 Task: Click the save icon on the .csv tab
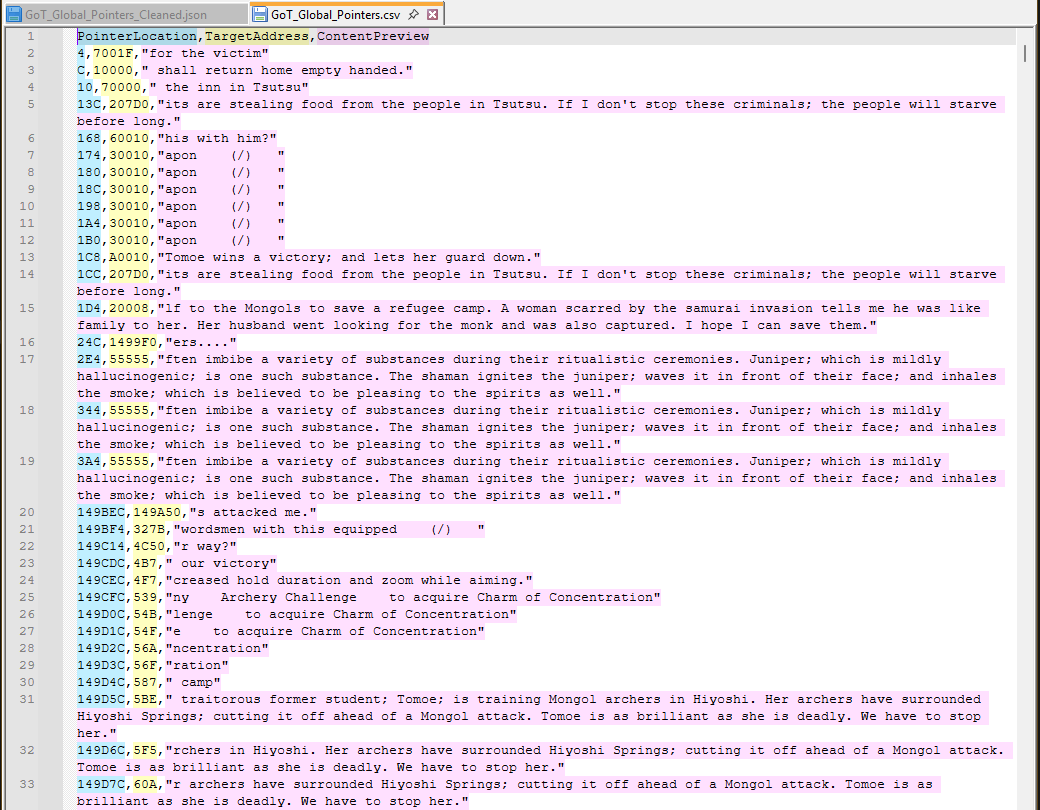pyautogui.click(x=261, y=14)
